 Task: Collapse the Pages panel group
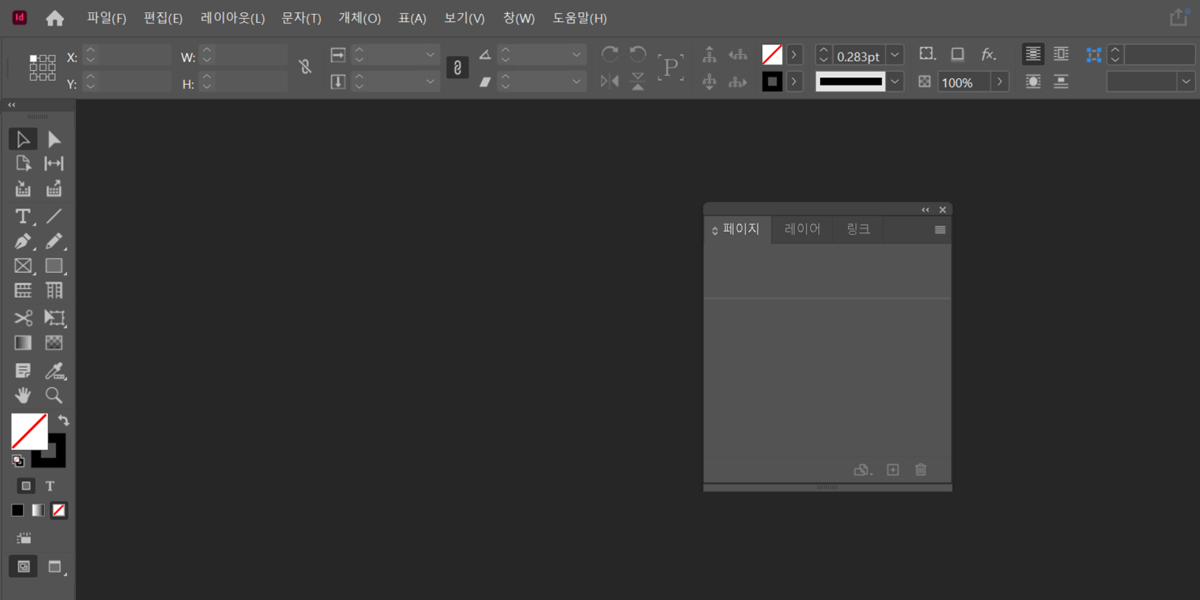926,210
